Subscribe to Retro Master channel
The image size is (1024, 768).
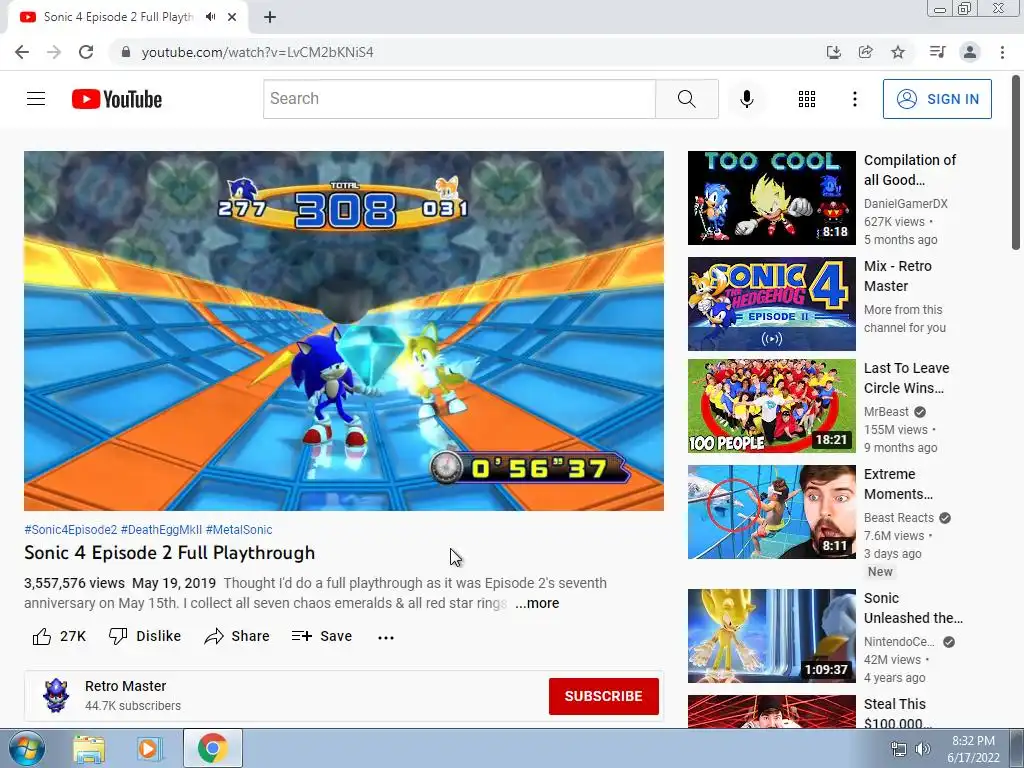(x=603, y=696)
